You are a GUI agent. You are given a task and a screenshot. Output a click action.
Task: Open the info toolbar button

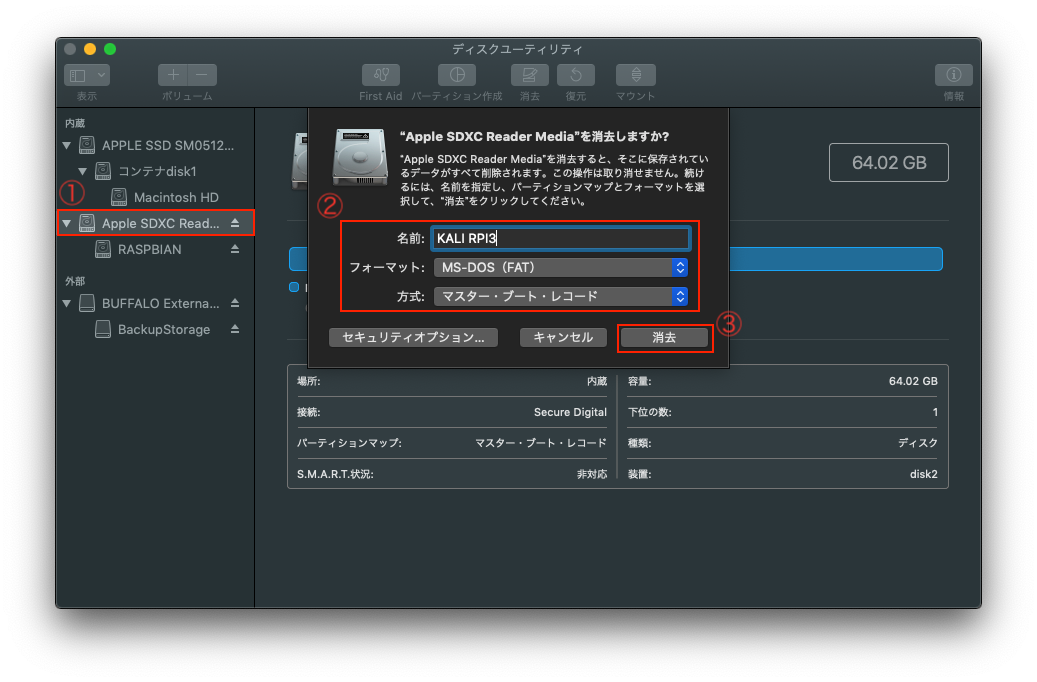pos(954,75)
